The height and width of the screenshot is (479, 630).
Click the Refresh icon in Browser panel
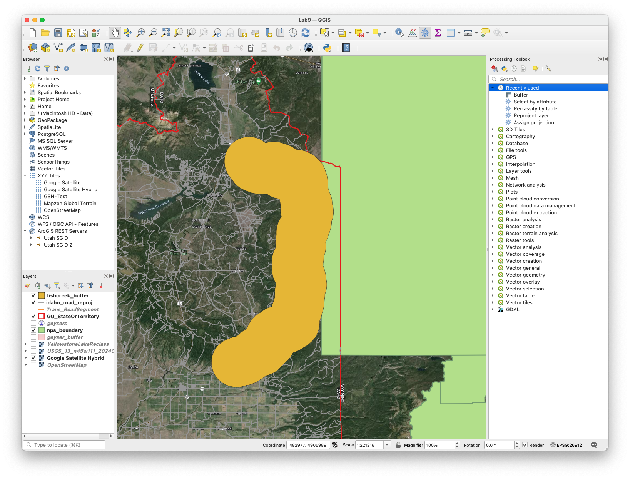click(37, 69)
